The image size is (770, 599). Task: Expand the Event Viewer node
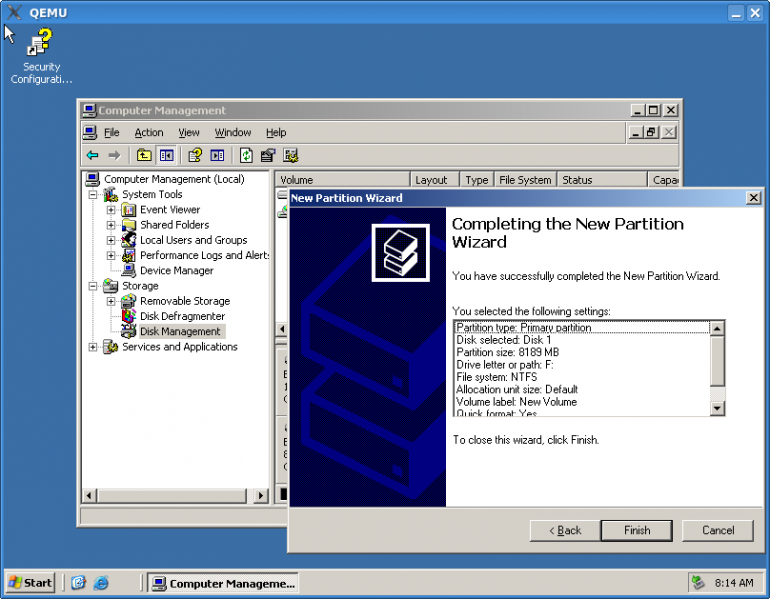(x=111, y=210)
